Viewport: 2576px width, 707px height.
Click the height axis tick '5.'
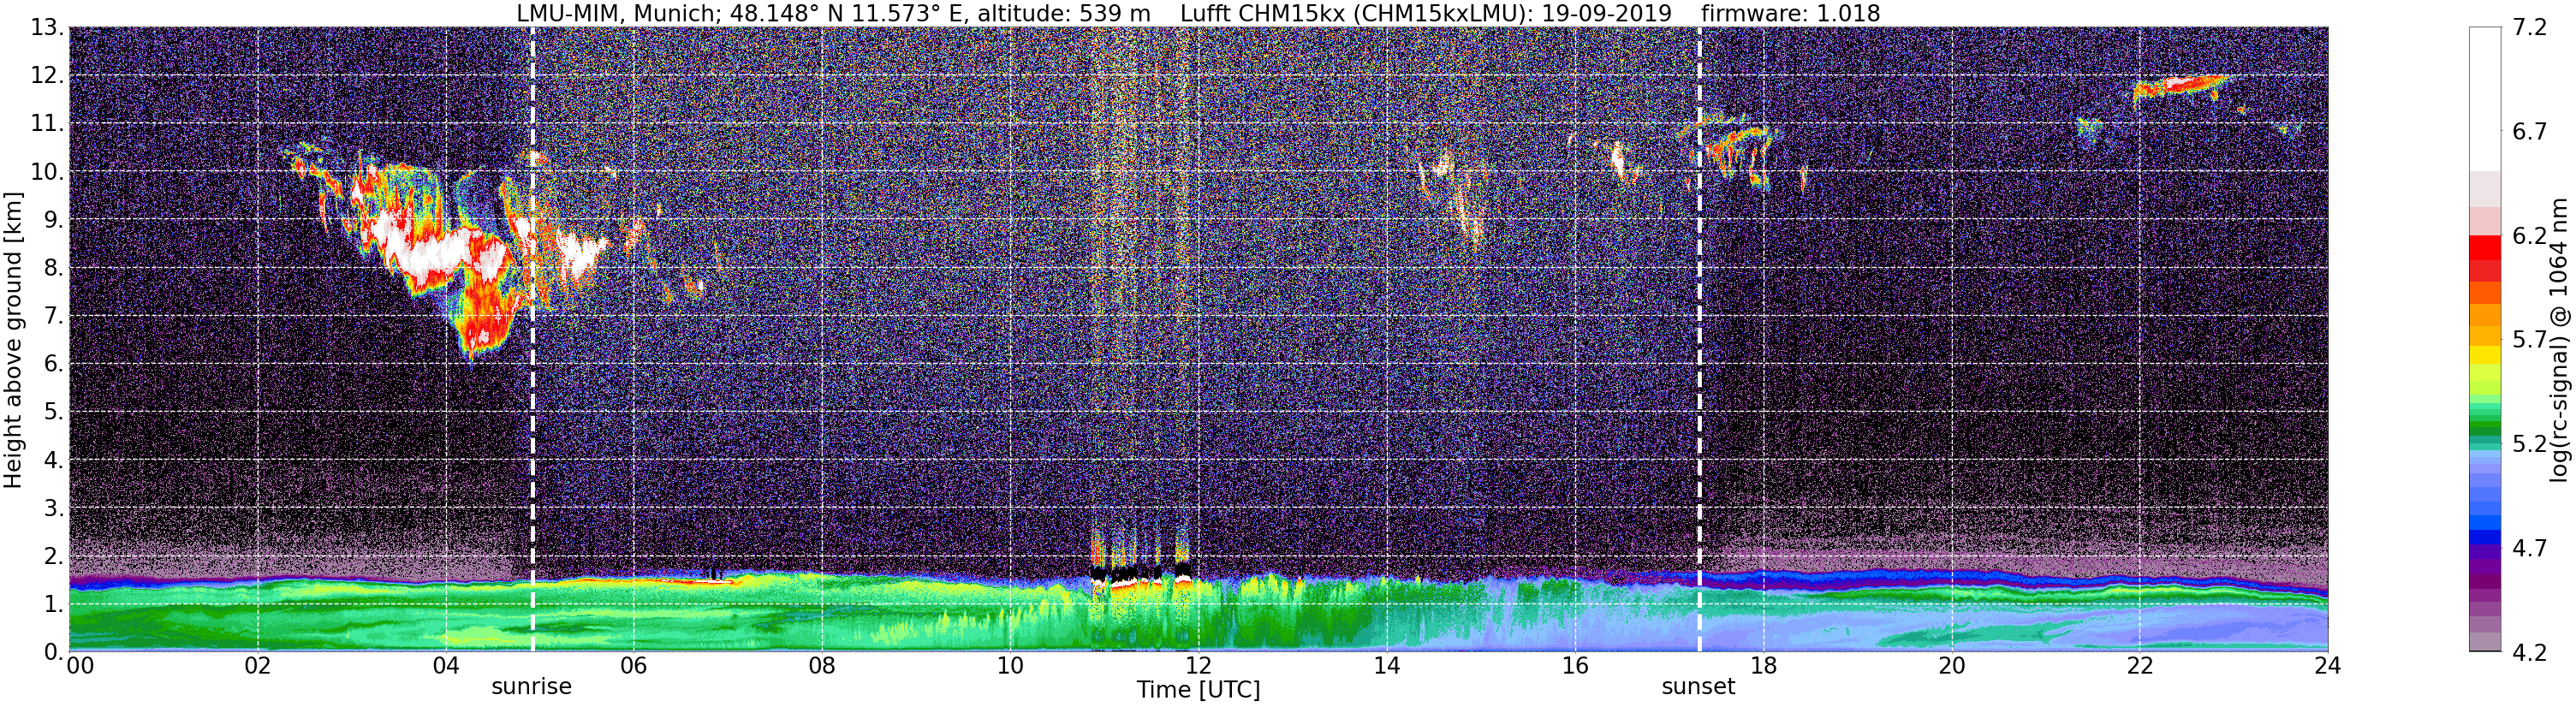(x=54, y=412)
